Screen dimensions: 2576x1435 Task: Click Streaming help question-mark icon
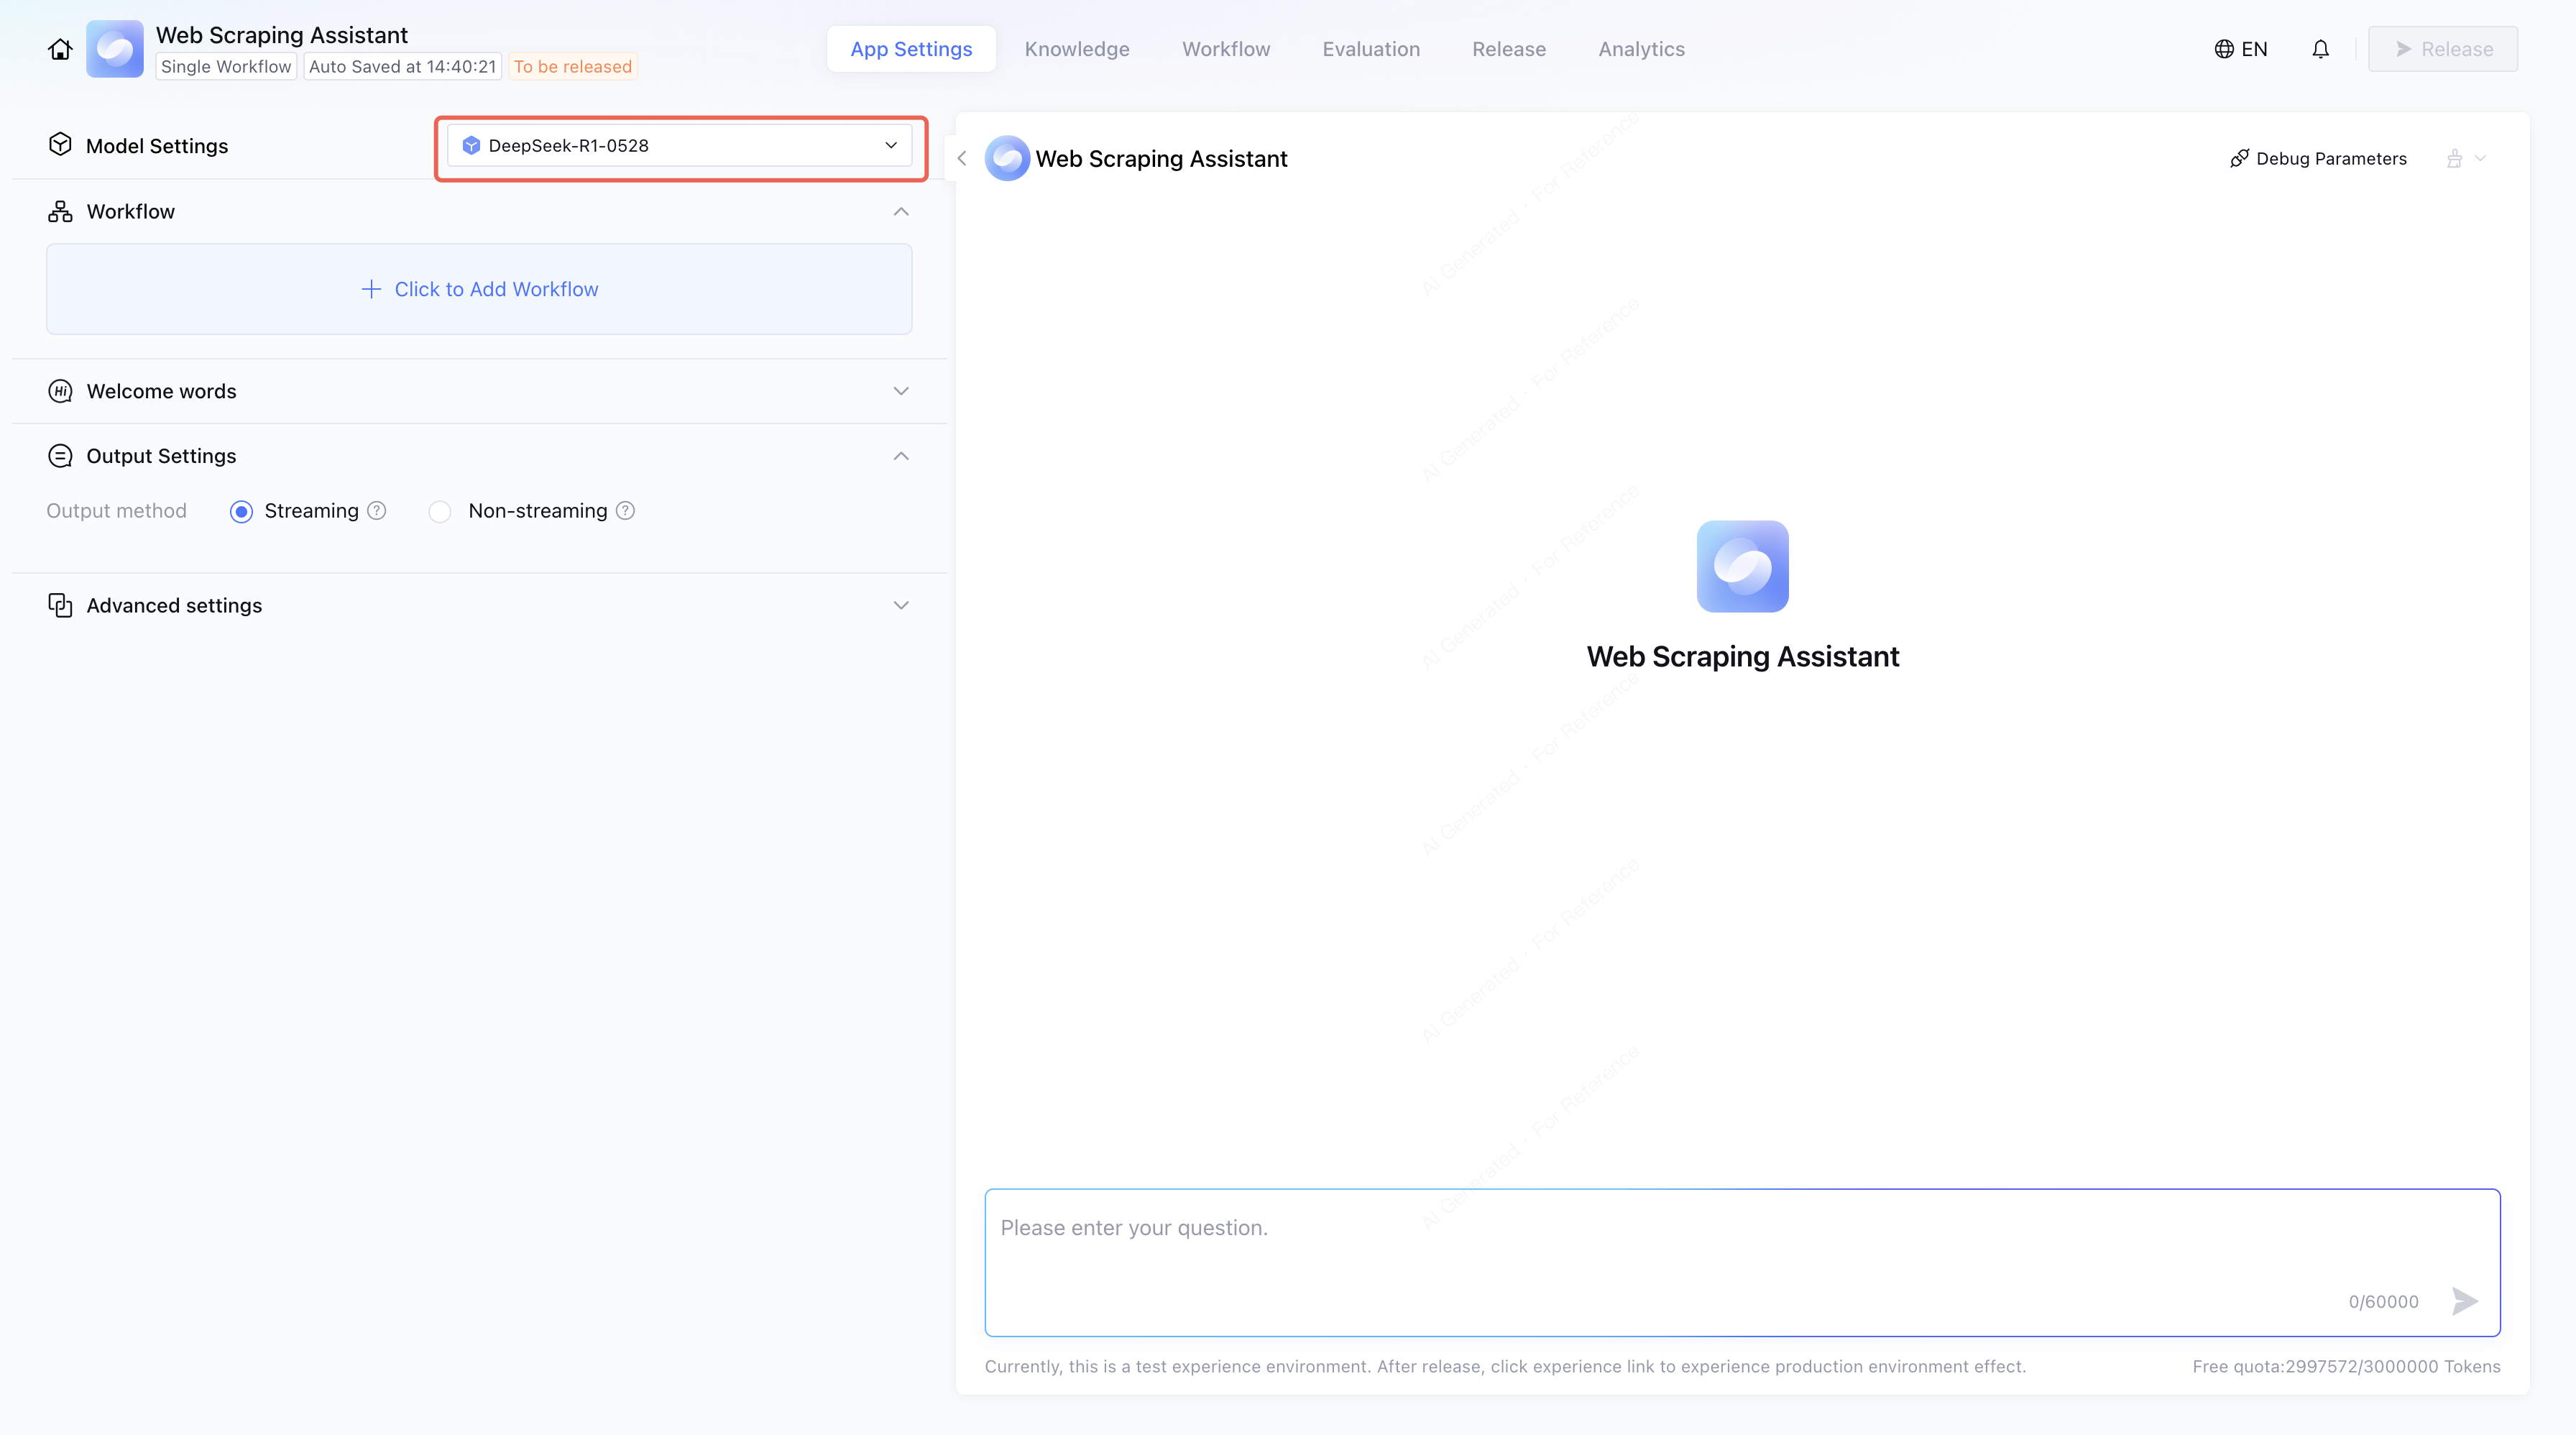[377, 511]
